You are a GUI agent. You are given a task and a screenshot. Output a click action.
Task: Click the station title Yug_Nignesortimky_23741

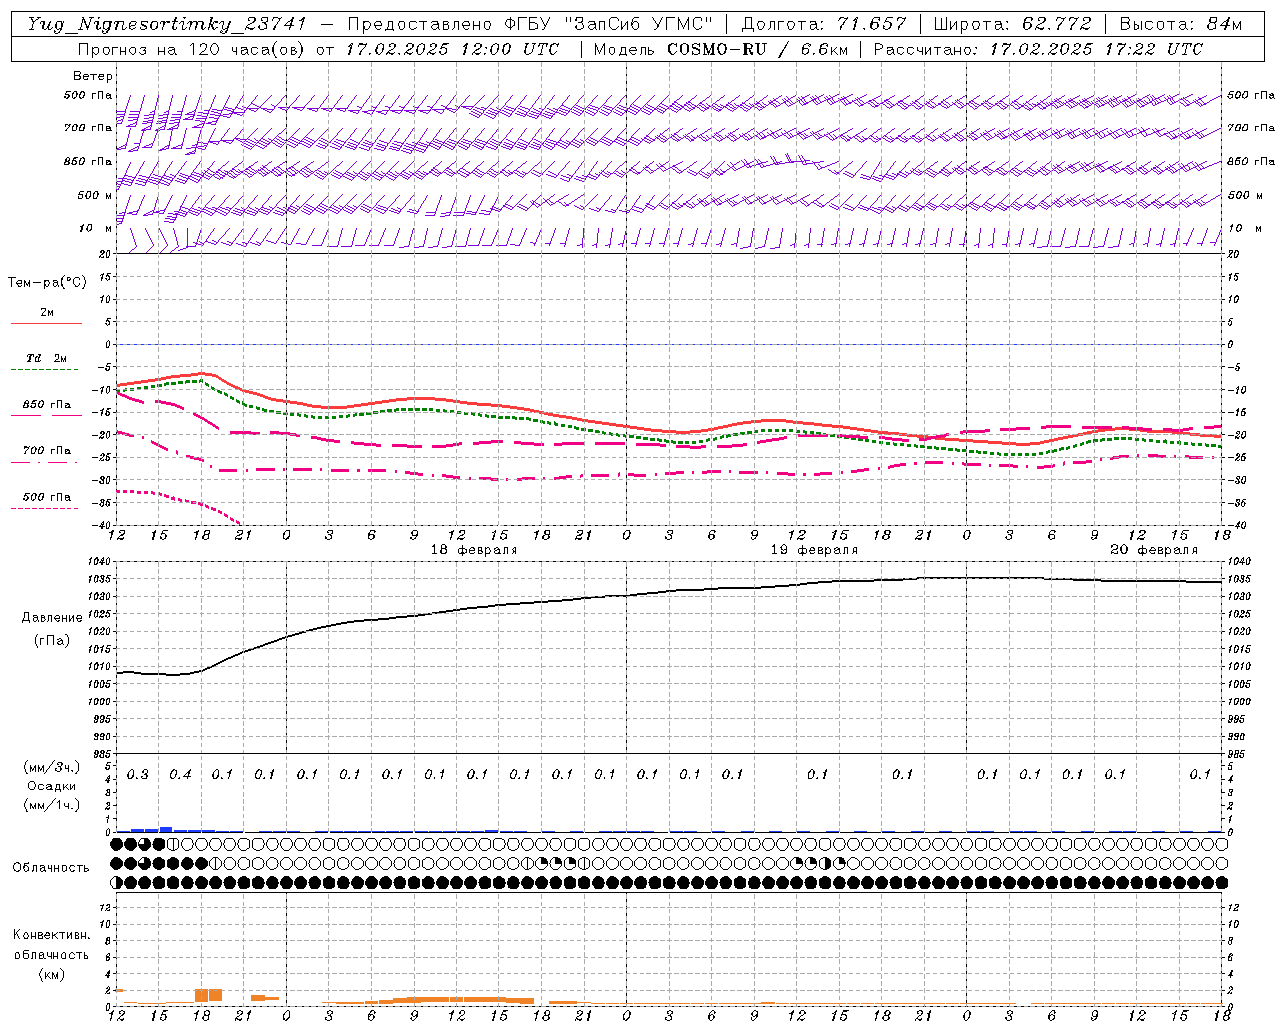click(169, 24)
